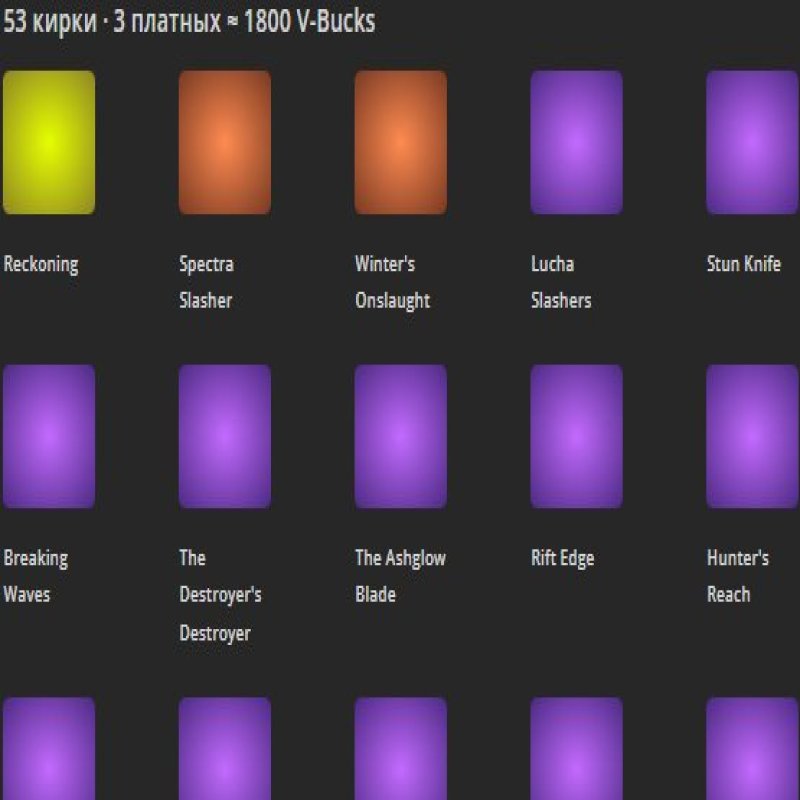The width and height of the screenshot is (800, 800).
Task: Select the Rift Edge purple thumbnail
Action: click(x=576, y=434)
